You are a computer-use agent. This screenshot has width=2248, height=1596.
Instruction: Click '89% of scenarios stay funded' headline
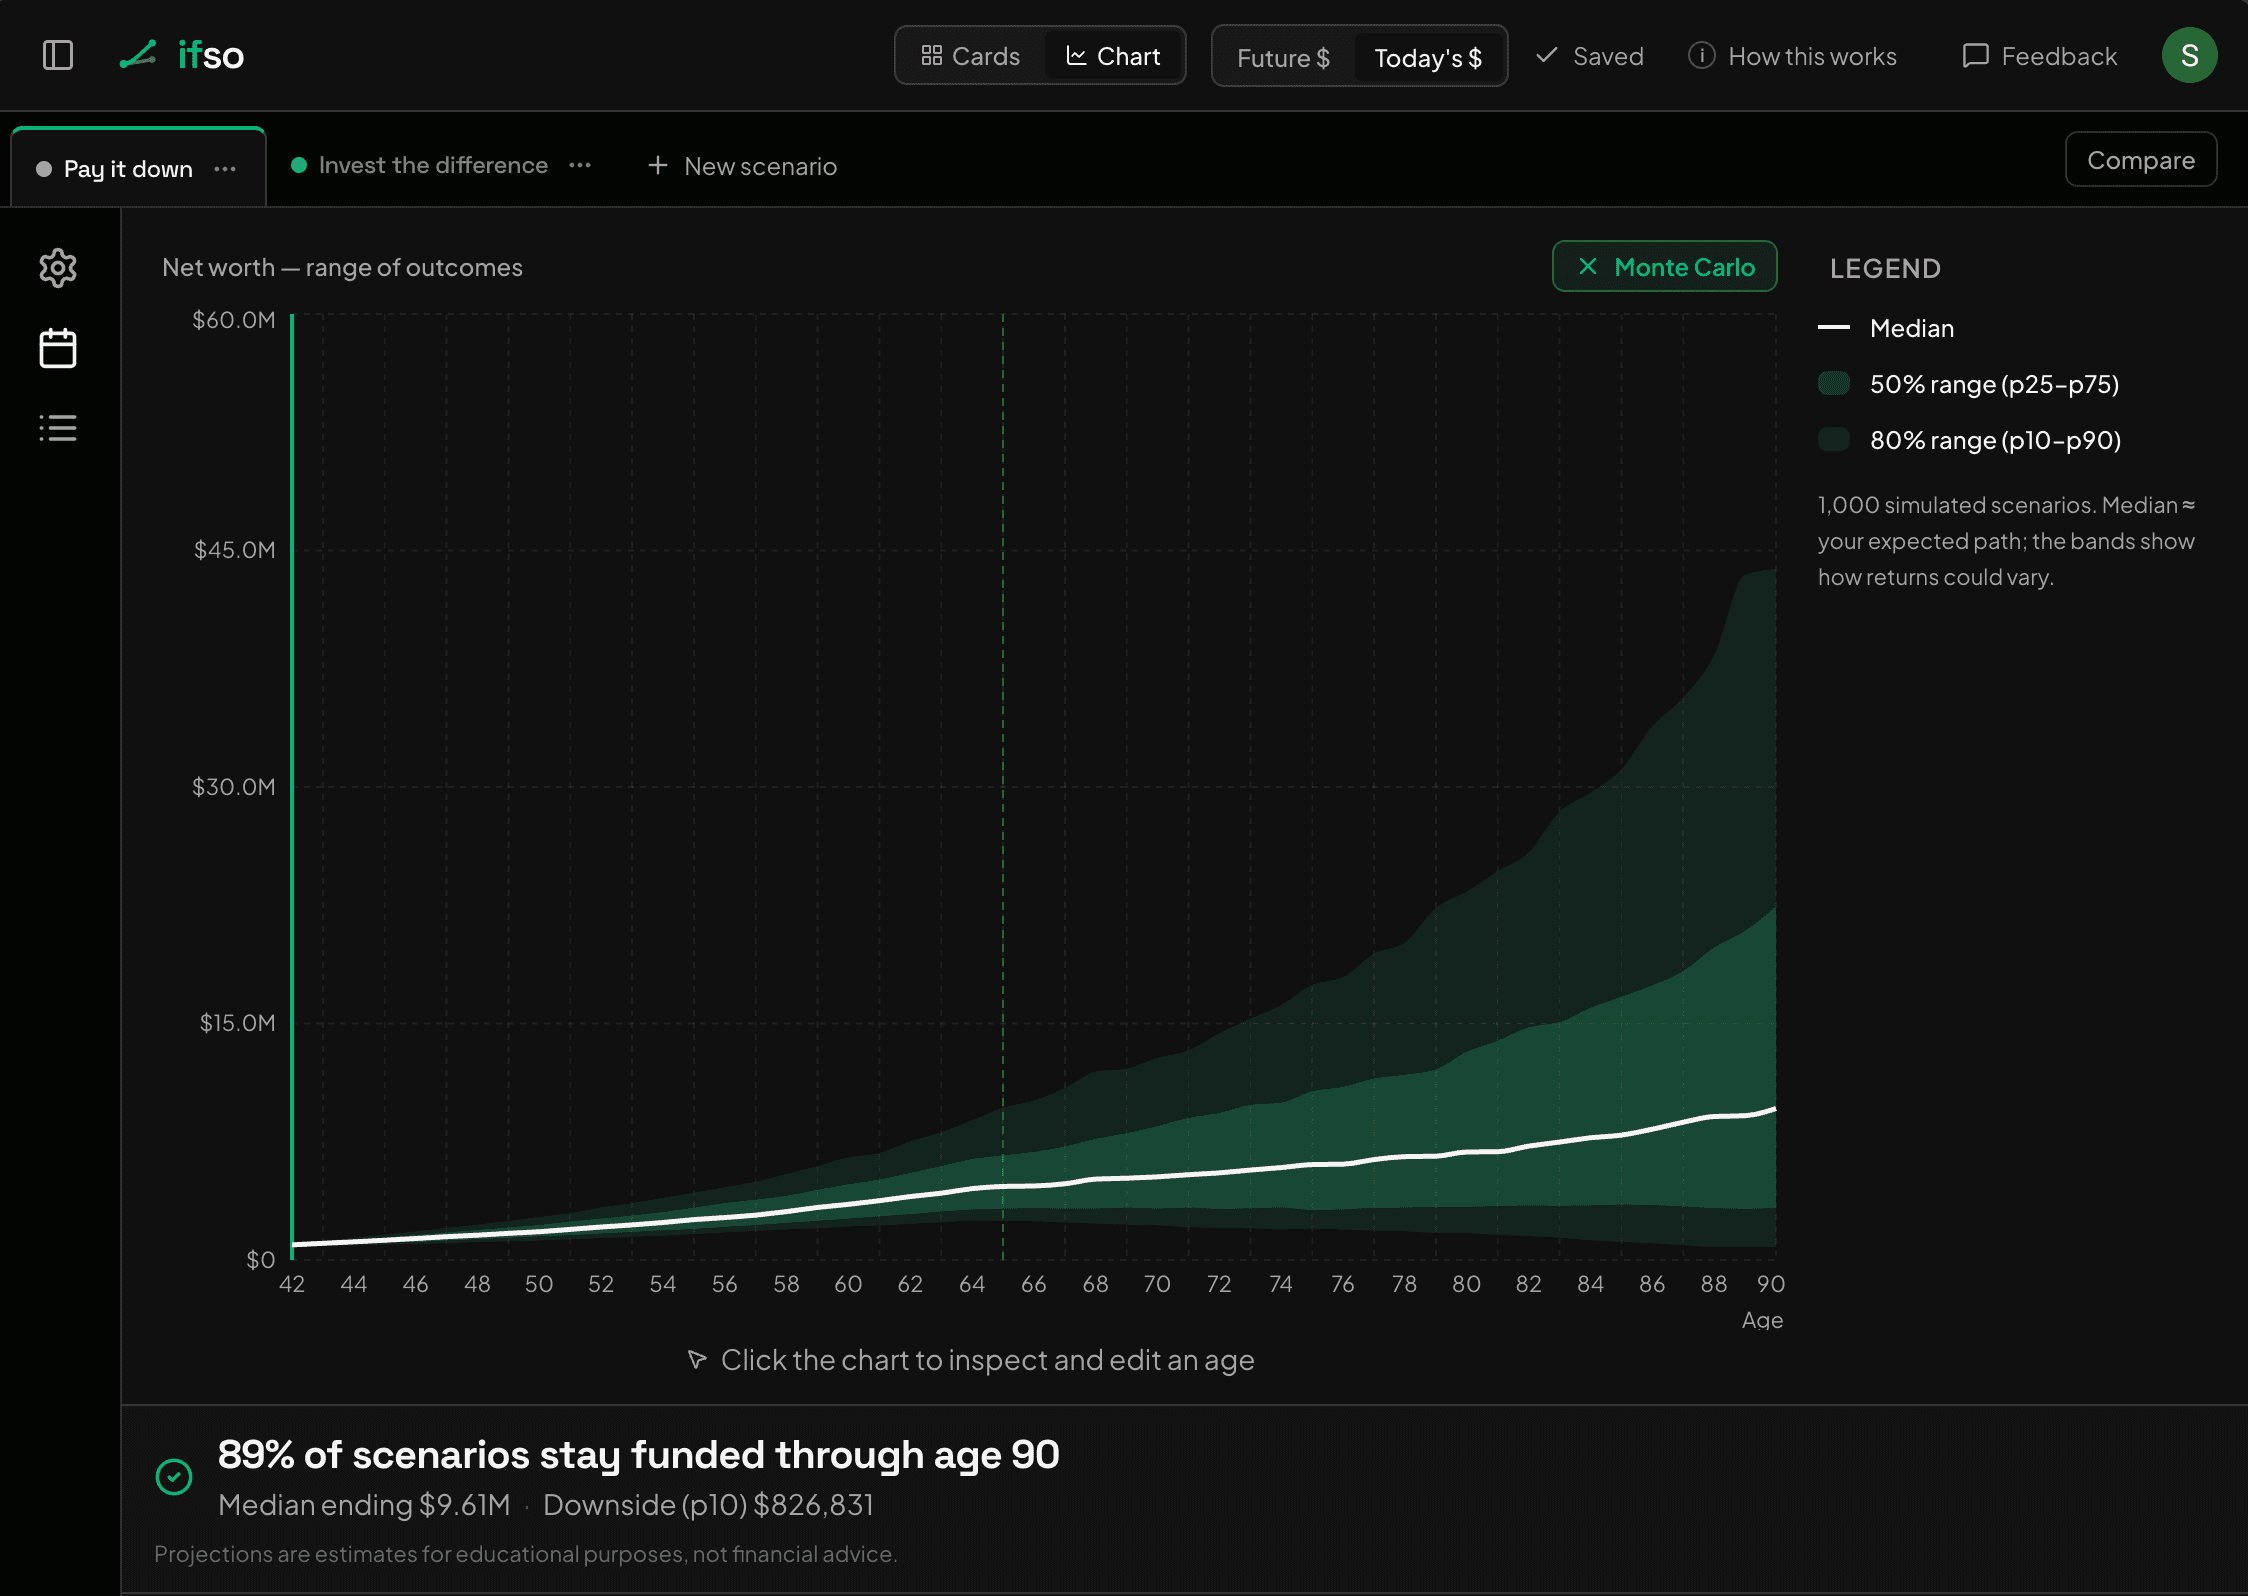638,1455
